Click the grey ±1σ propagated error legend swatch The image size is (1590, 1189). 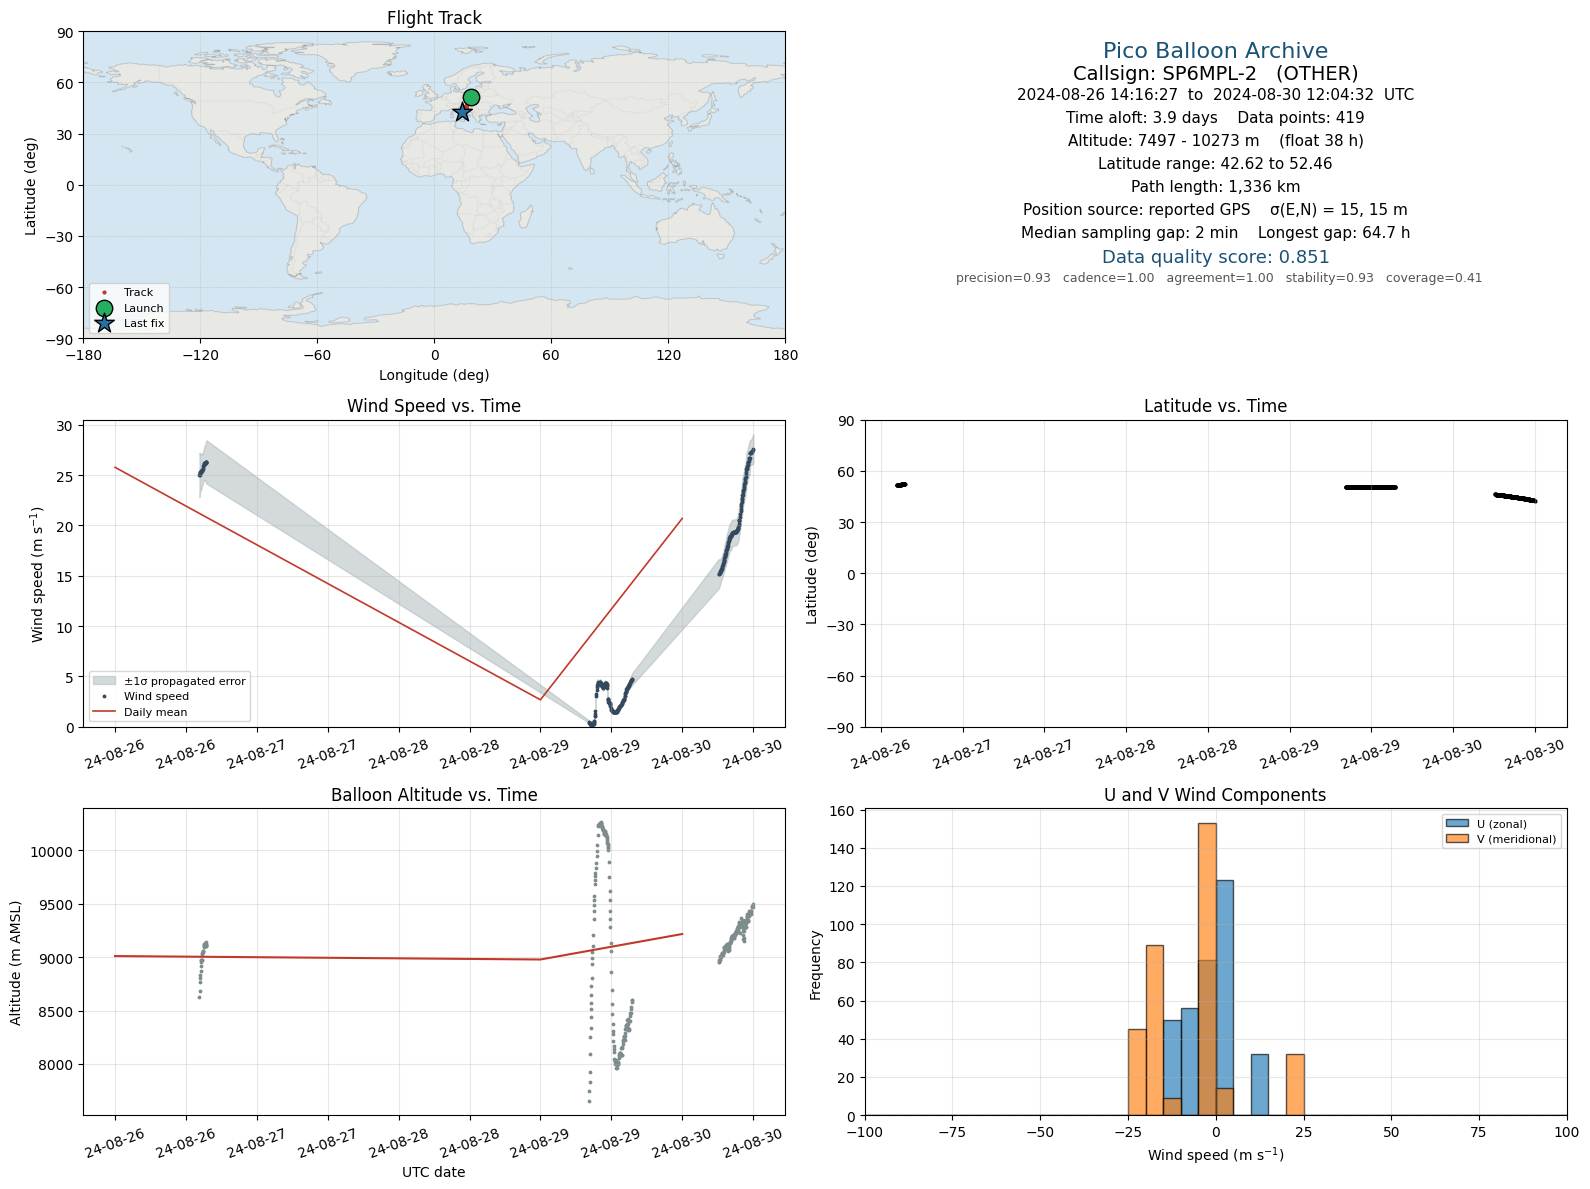point(104,681)
